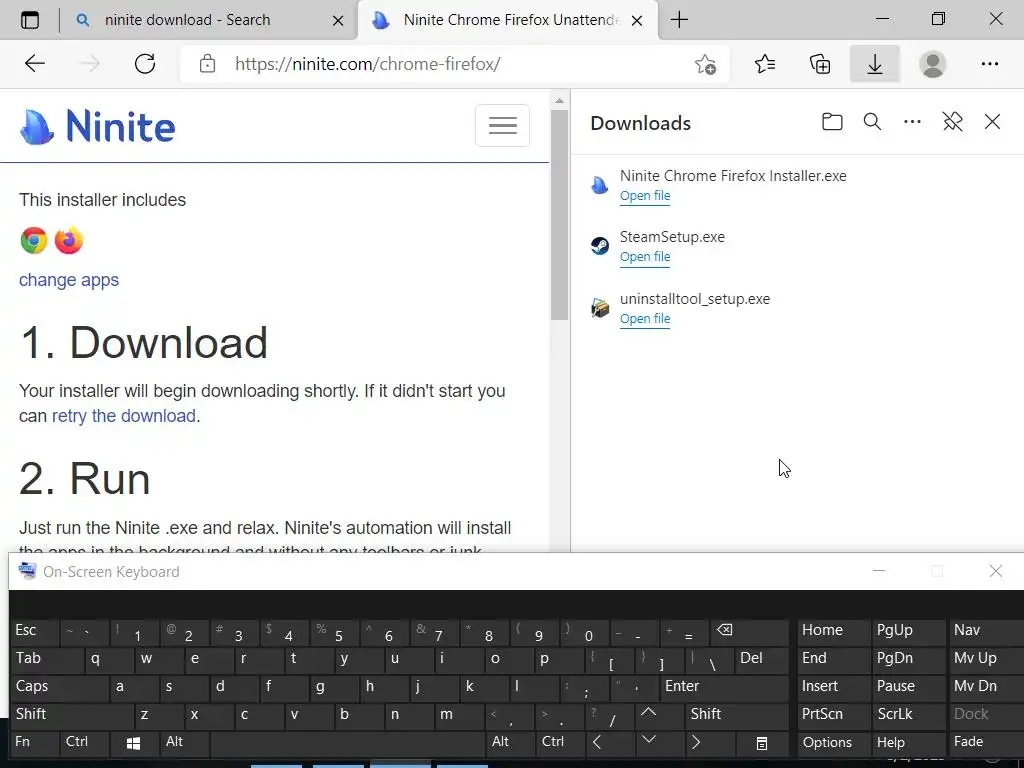Click the Ninite logo

(x=98, y=126)
